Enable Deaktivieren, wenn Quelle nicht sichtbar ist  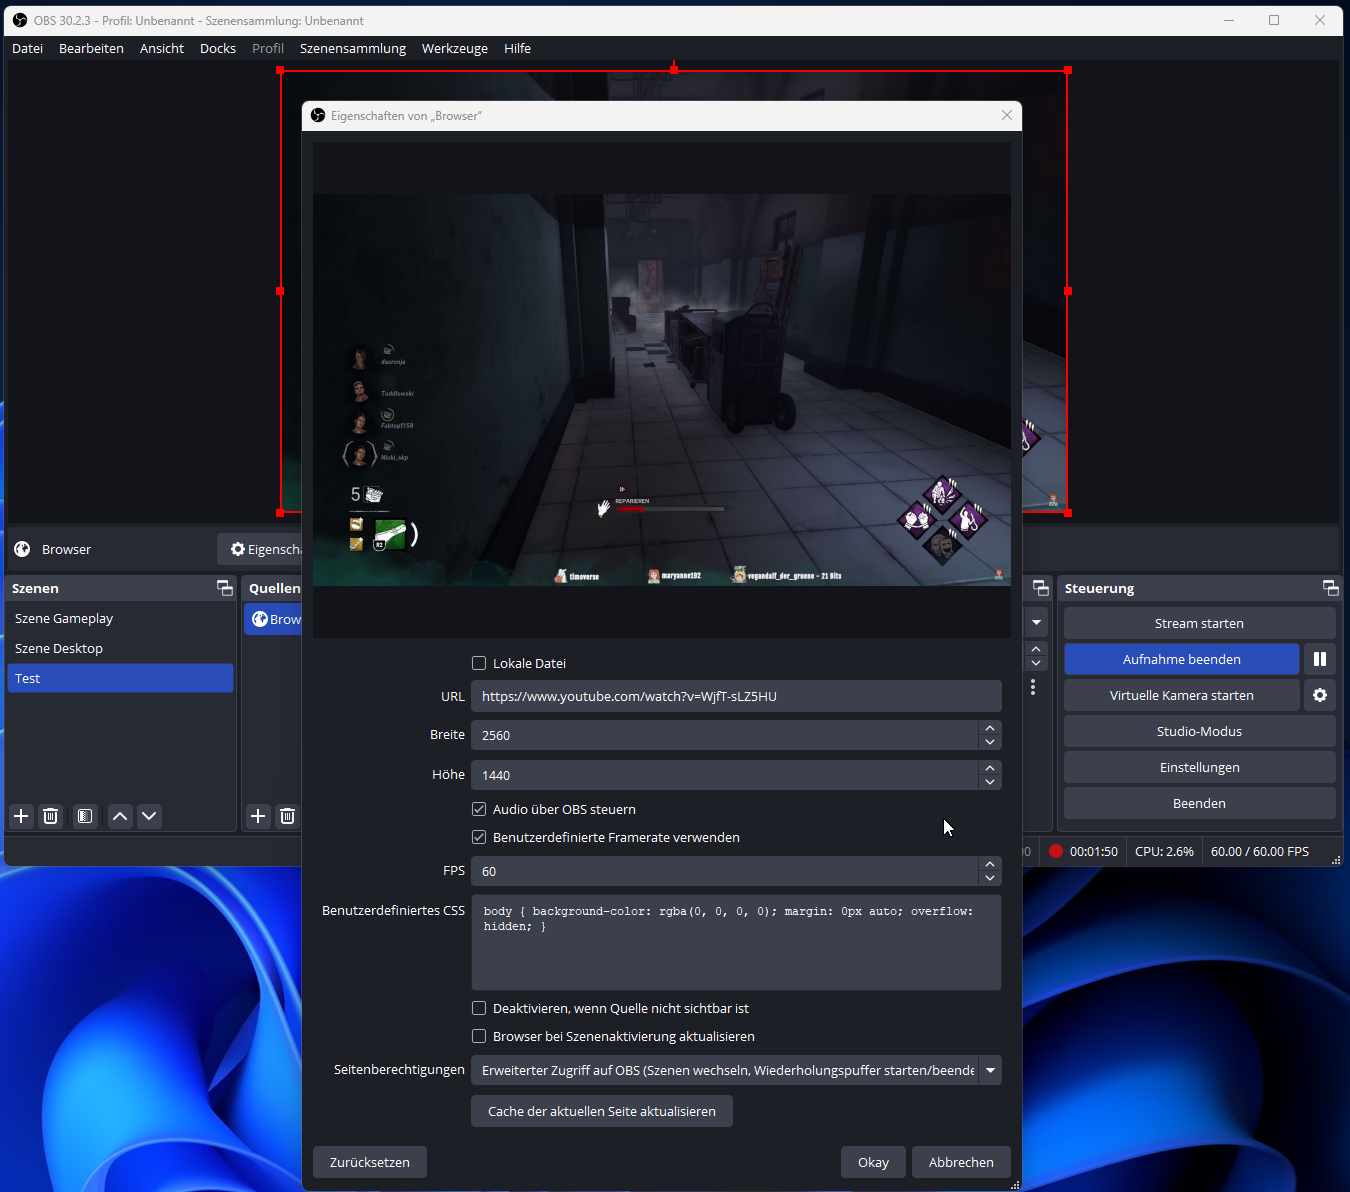(x=479, y=1008)
